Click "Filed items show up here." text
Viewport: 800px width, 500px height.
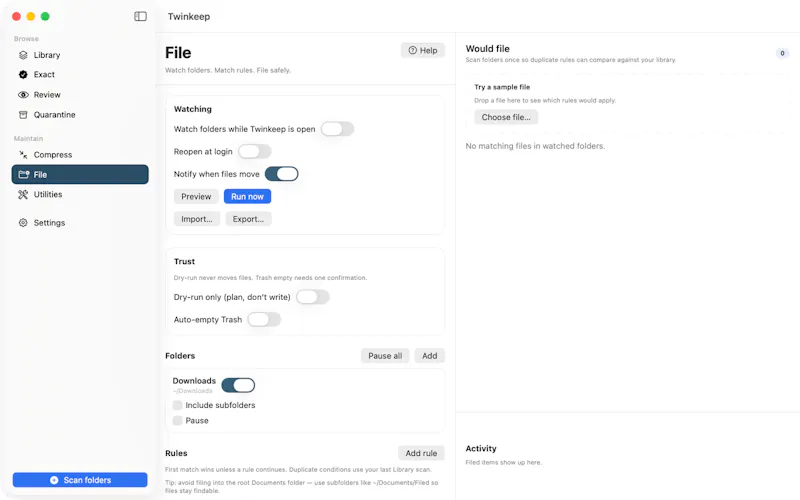tap(504, 462)
